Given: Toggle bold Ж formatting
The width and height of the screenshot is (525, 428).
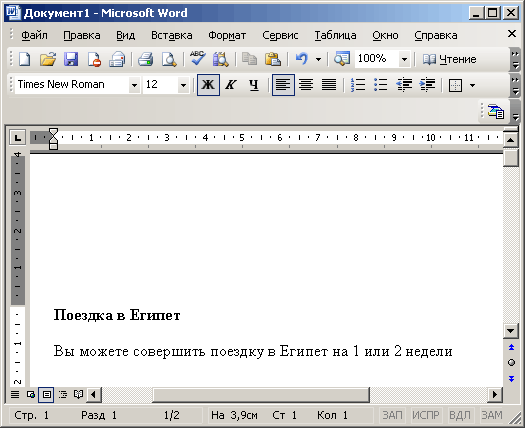Looking at the screenshot, I should click(x=208, y=85).
